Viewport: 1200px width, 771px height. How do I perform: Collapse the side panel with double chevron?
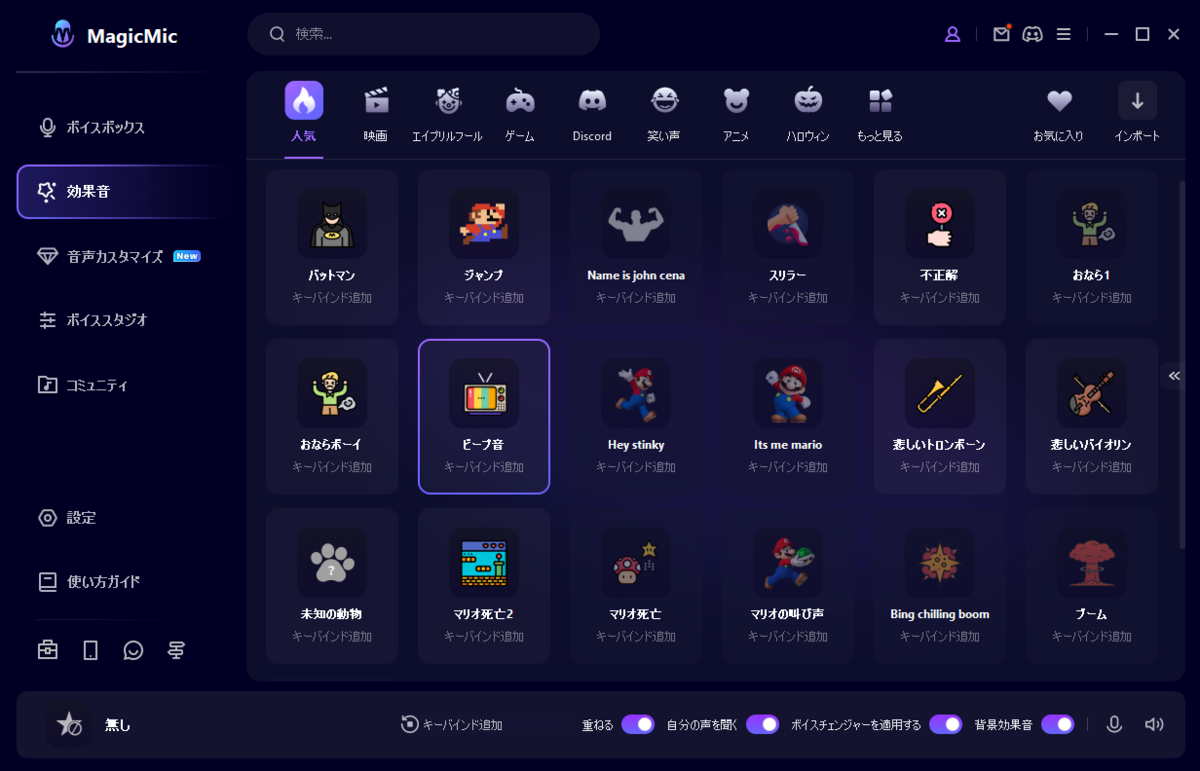click(x=1174, y=376)
